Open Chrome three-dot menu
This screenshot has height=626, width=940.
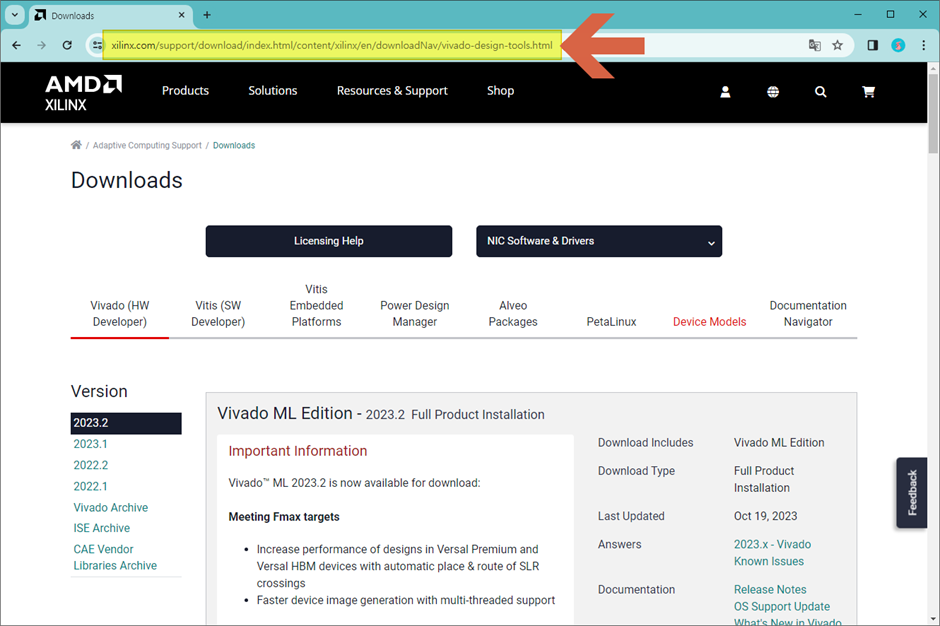point(923,46)
